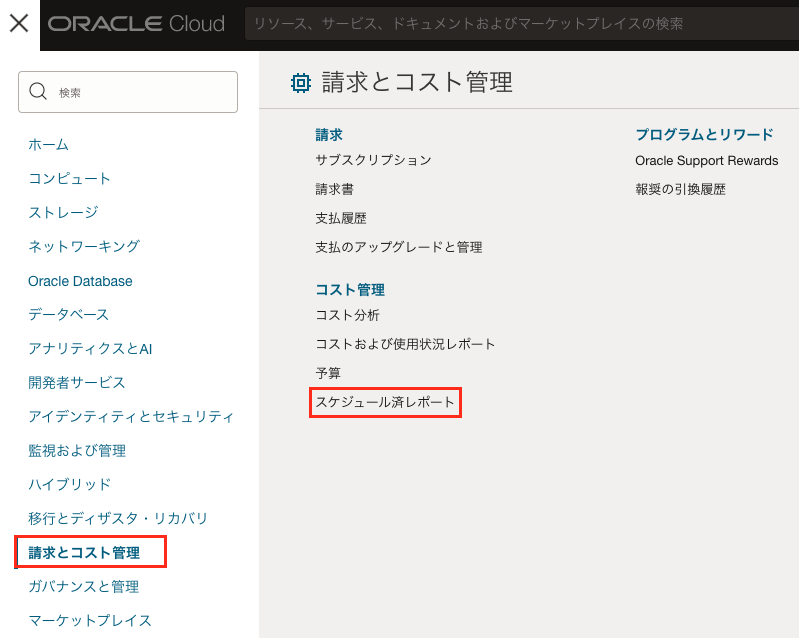This screenshot has height=638, width=799.
Task: Focus the top resource search bar
Action: 520,24
